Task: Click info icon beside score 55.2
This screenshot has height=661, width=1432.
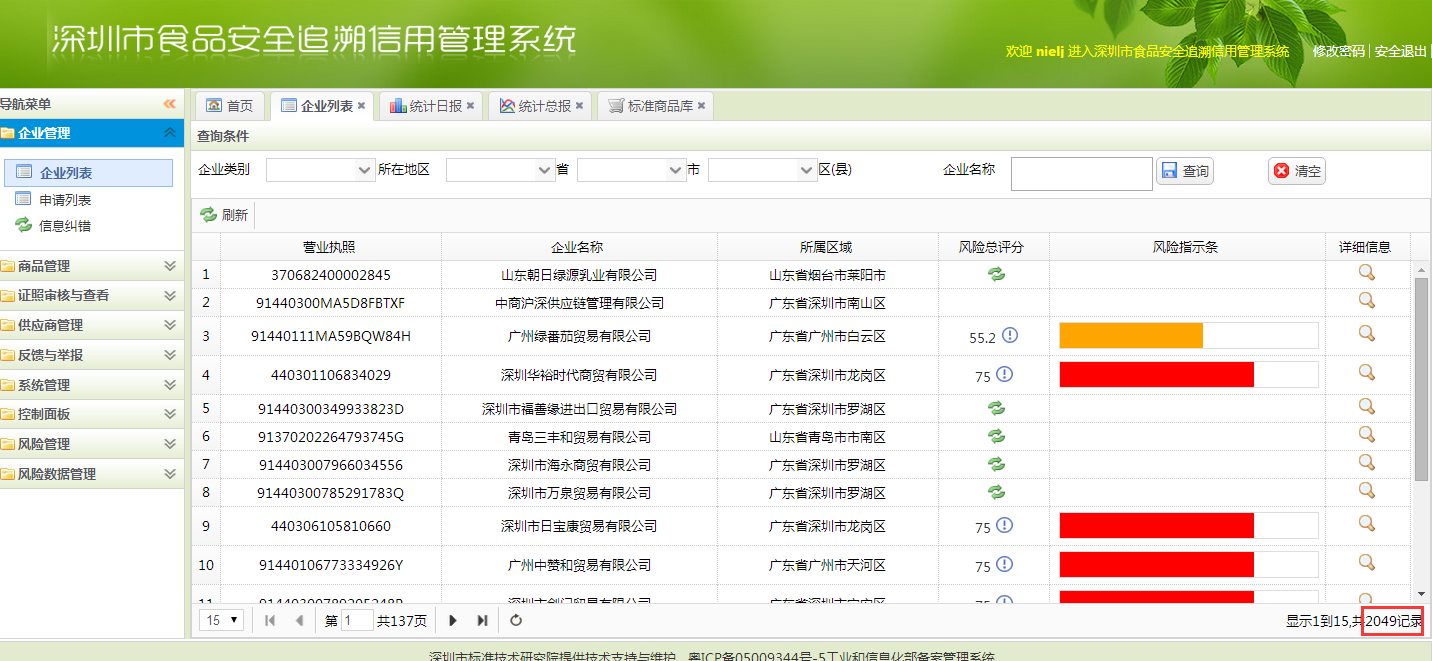Action: 1010,336
